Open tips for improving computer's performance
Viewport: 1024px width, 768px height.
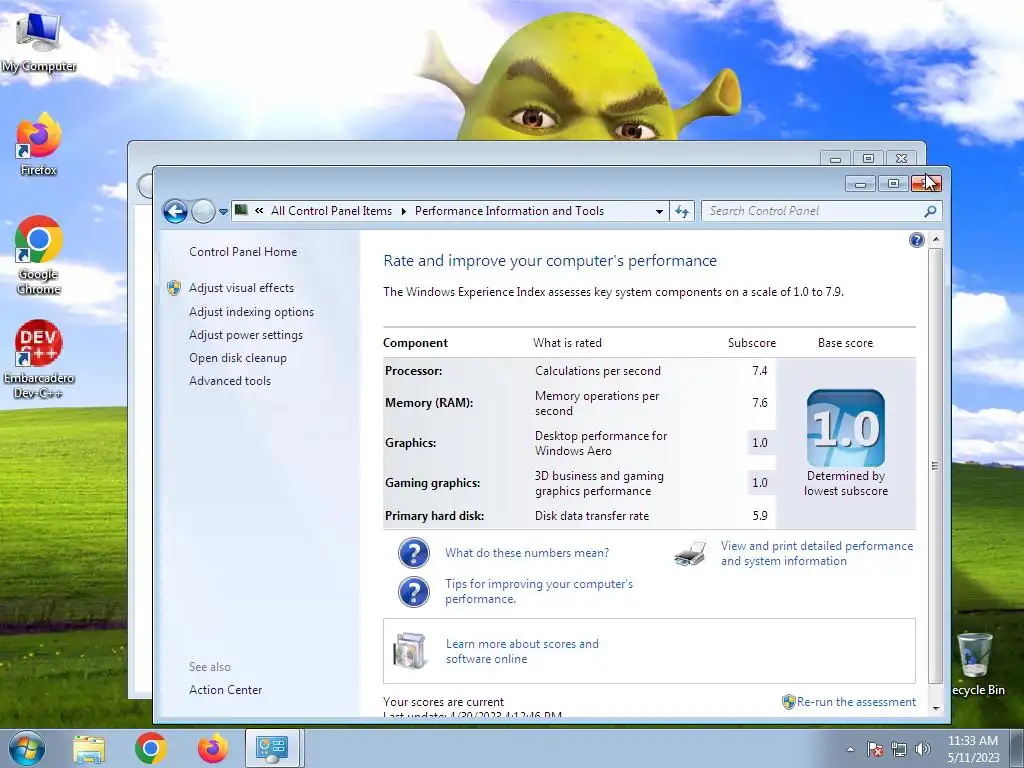point(539,591)
